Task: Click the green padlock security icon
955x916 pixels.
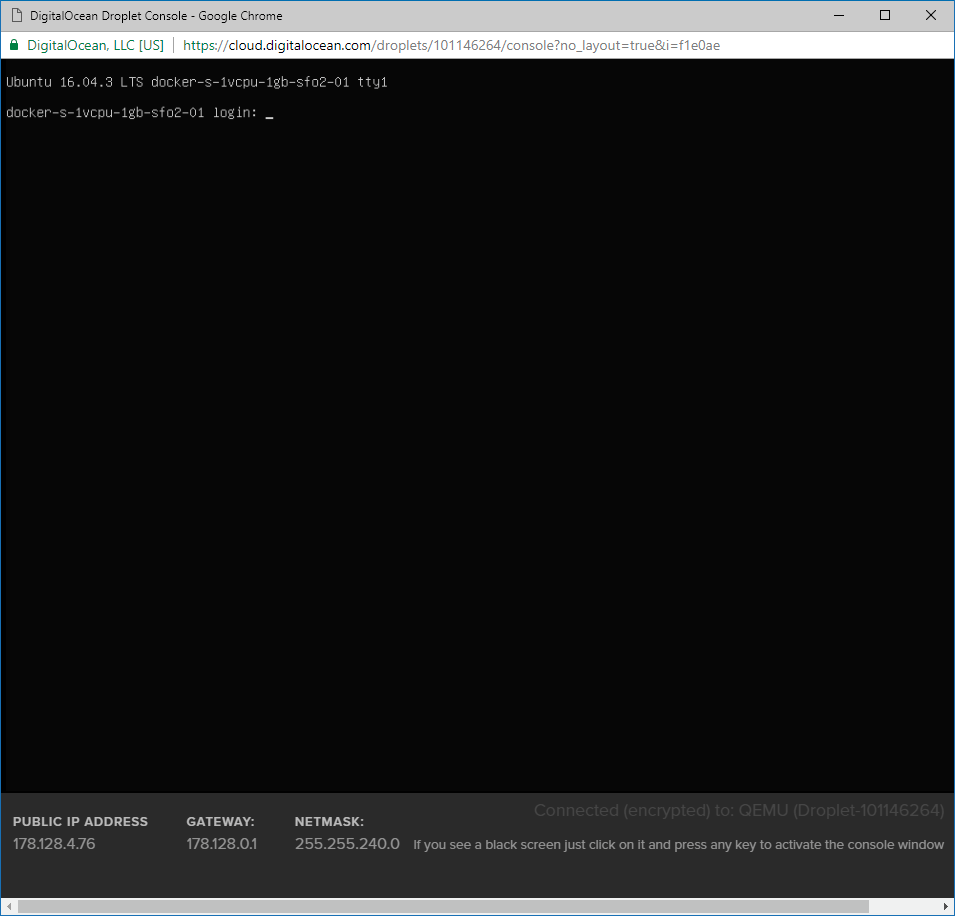Action: coord(13,45)
